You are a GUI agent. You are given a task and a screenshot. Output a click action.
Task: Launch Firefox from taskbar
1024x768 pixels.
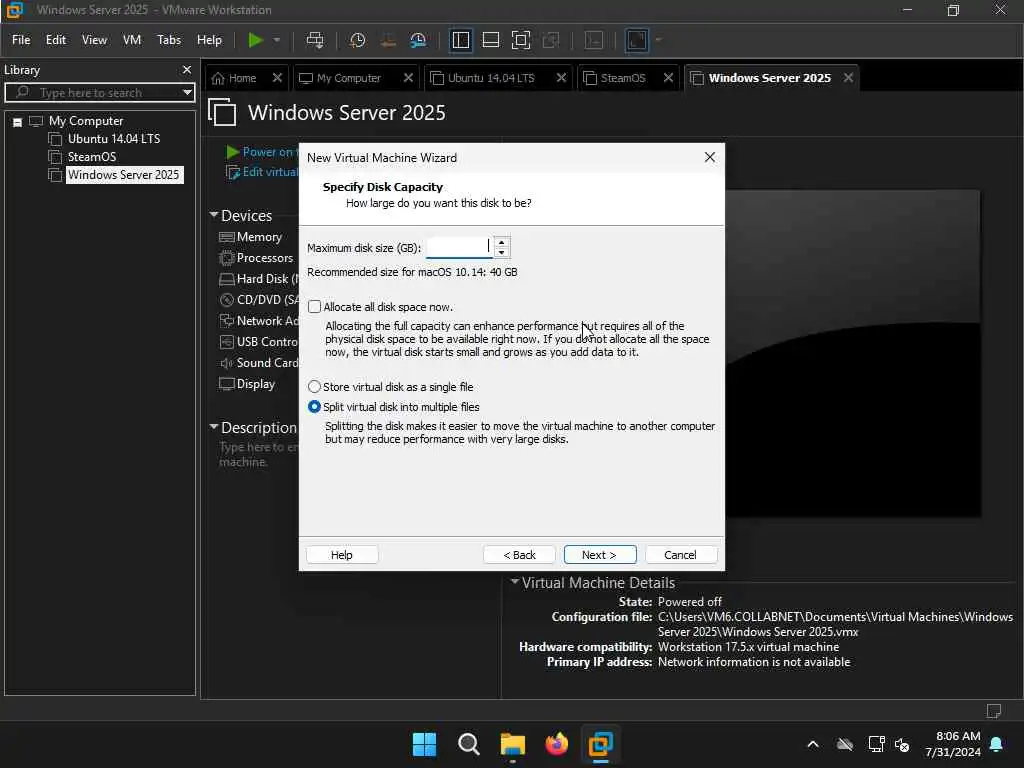[x=556, y=743]
